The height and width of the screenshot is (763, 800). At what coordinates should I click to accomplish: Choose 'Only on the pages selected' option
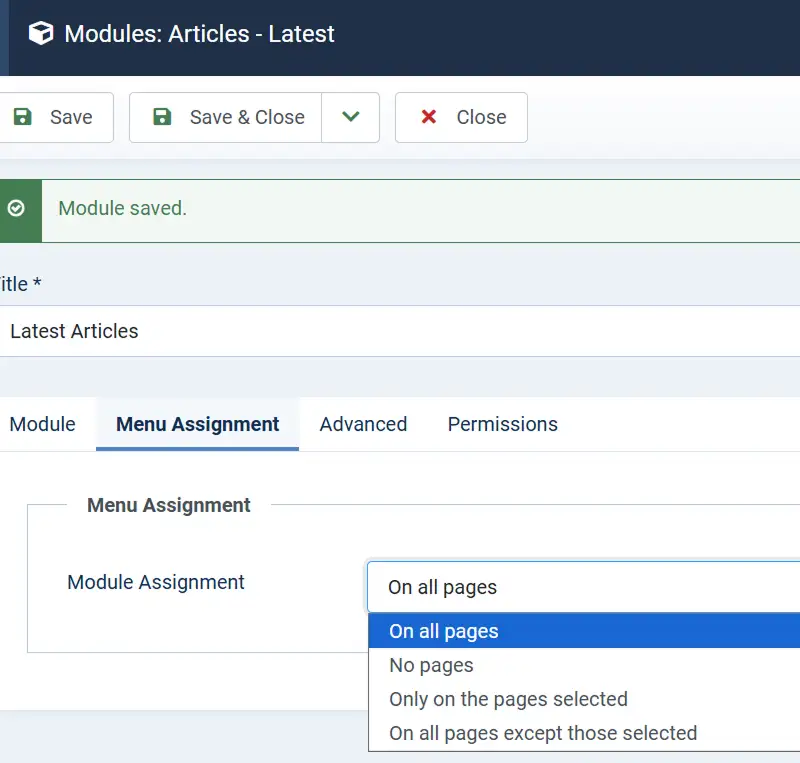[x=584, y=699]
